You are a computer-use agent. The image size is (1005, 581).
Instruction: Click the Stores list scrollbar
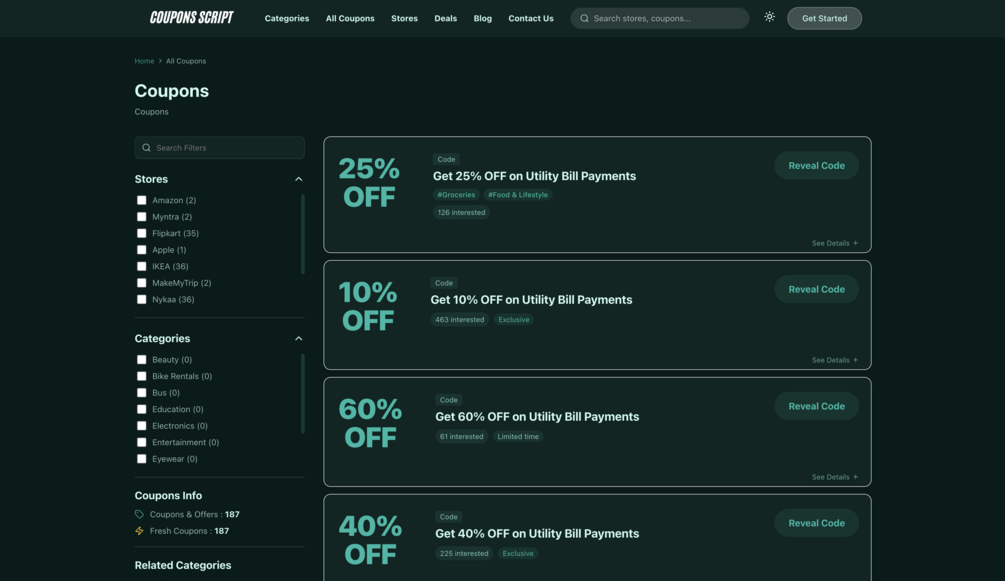pos(303,234)
